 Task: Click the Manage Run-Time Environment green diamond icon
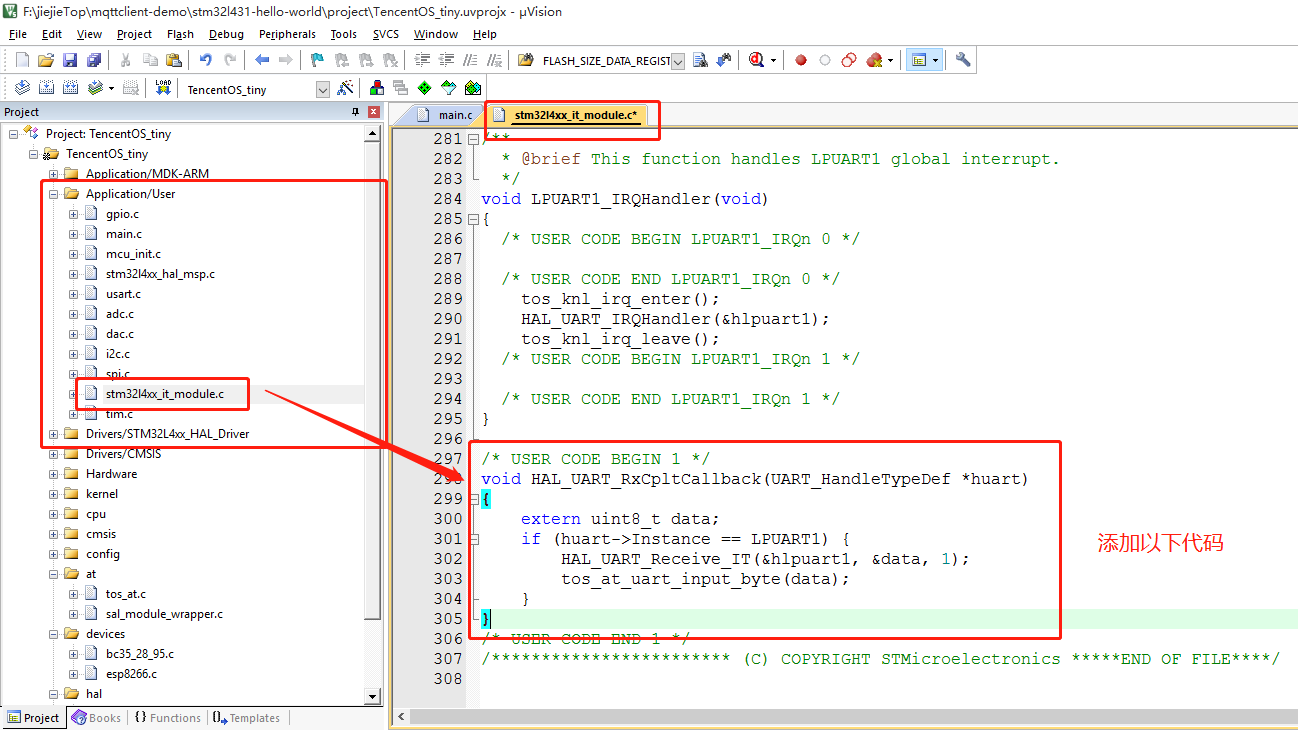(425, 88)
